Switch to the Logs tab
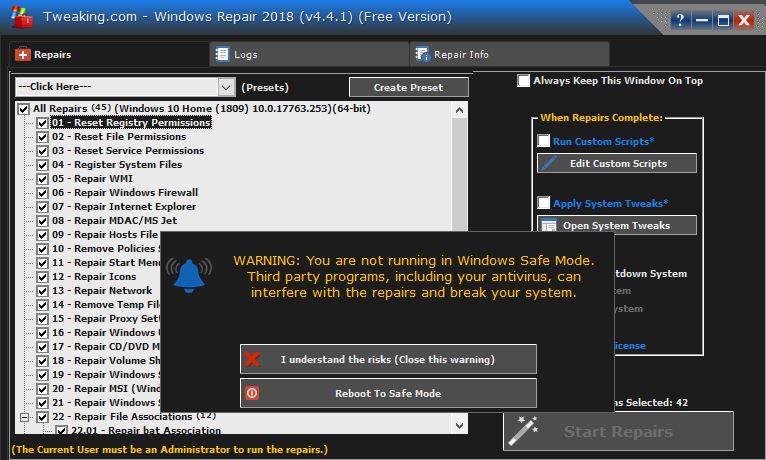Image resolution: width=766 pixels, height=460 pixels. (x=309, y=54)
